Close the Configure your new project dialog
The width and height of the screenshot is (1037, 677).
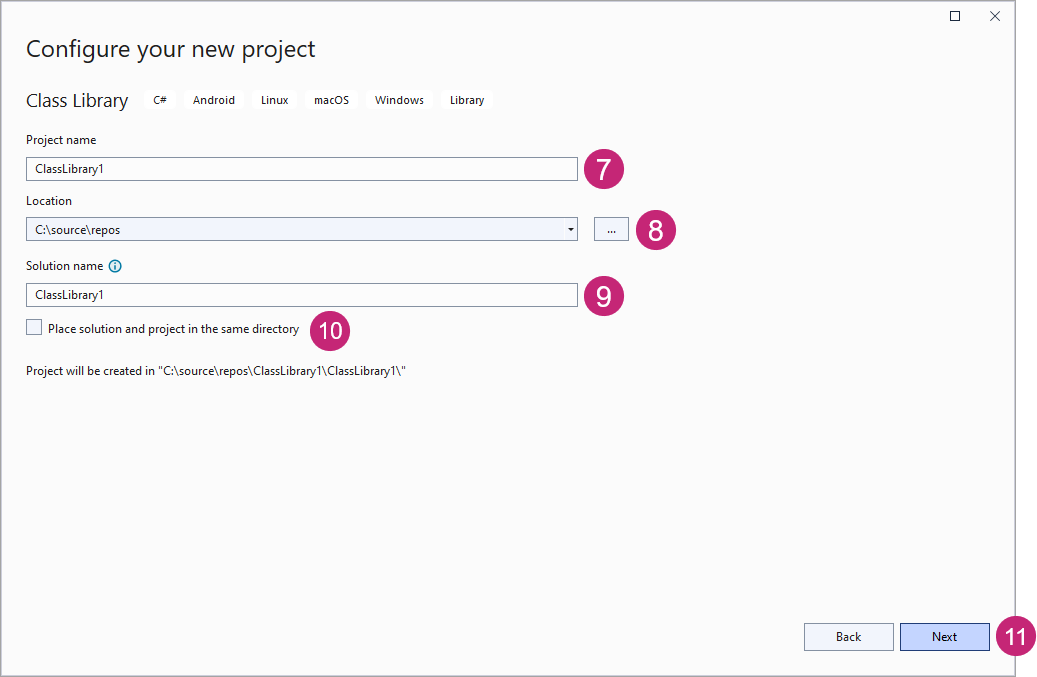pyautogui.click(x=995, y=16)
